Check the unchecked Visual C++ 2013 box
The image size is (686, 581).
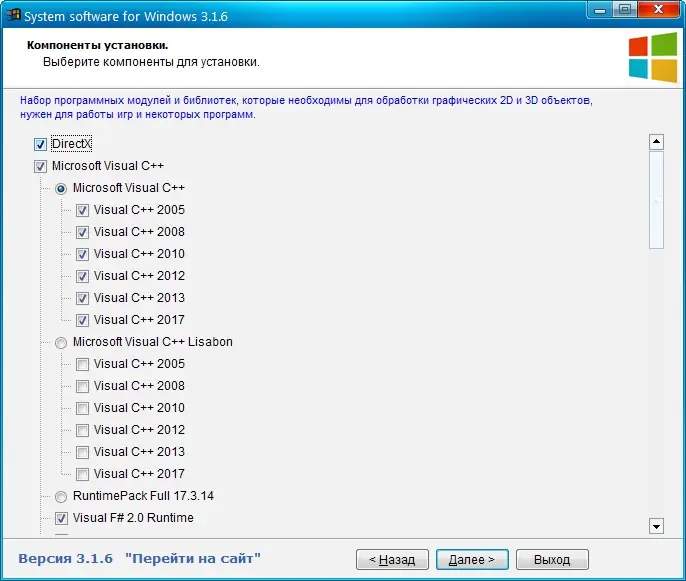coord(82,452)
